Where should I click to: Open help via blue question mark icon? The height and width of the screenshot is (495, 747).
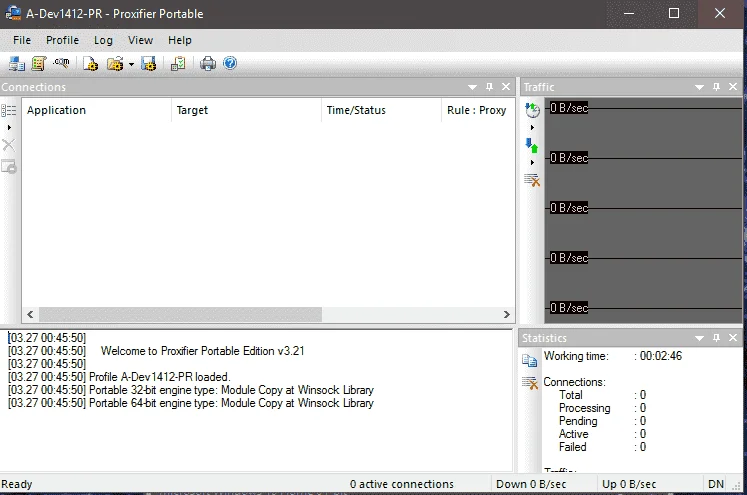[x=230, y=63]
